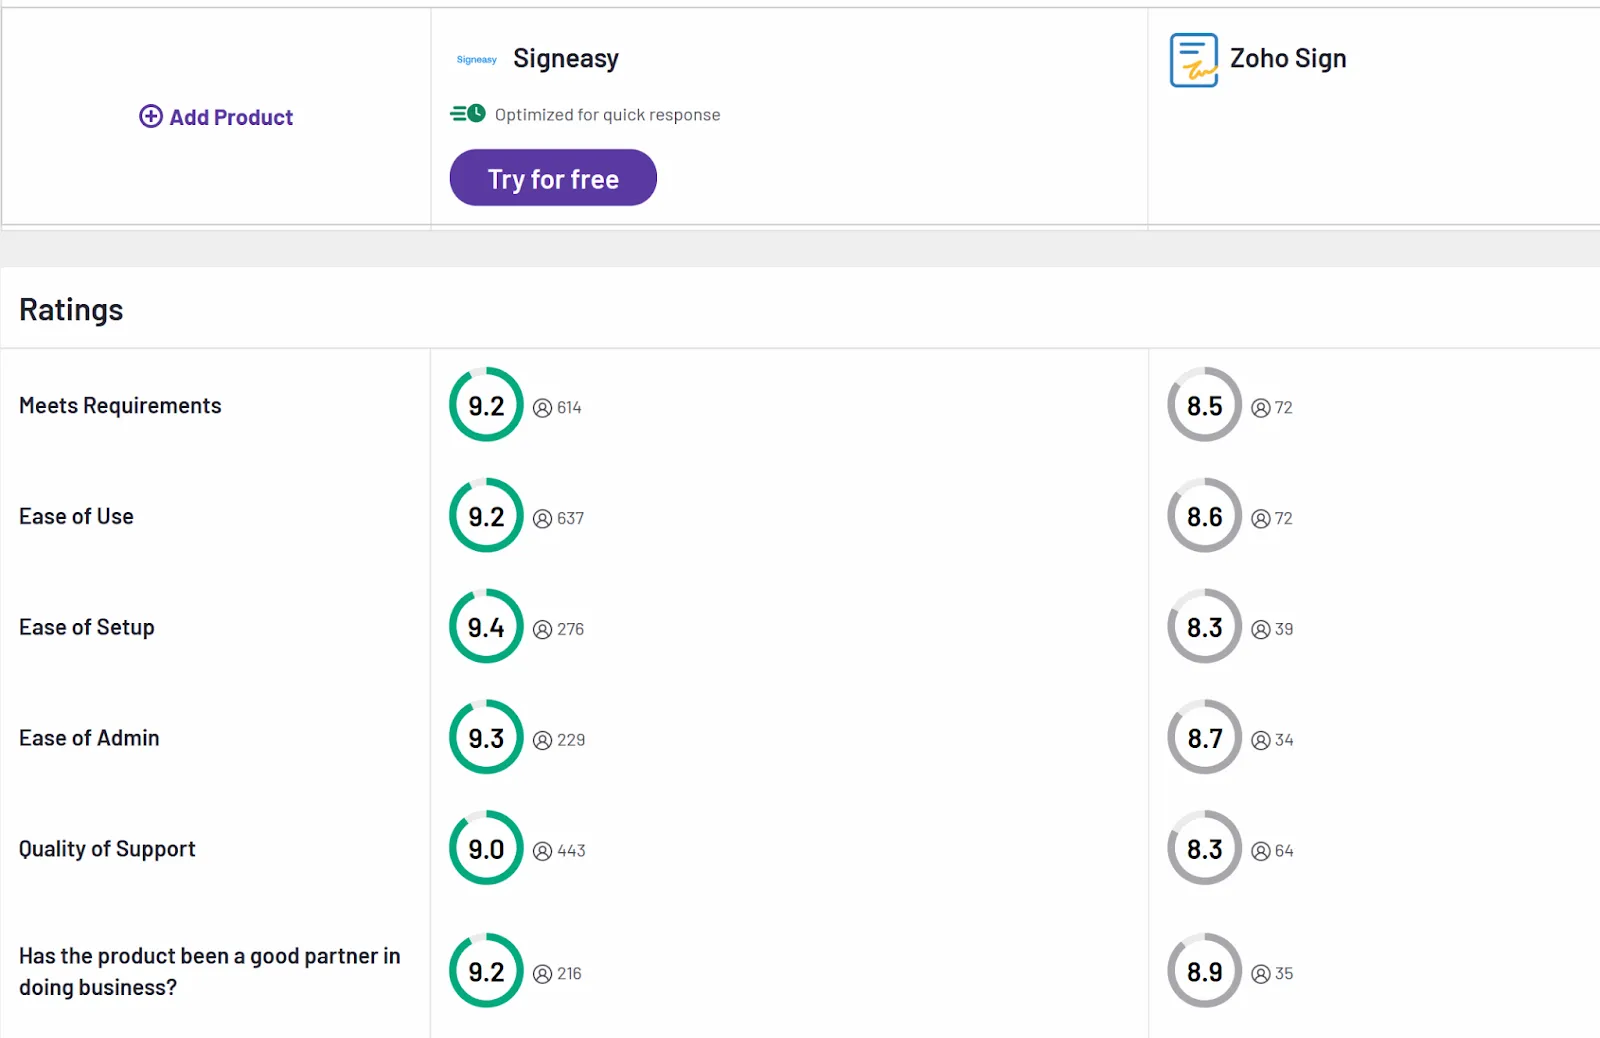Click reviewer icon beside 64 count
1600x1038 pixels.
pyautogui.click(x=1261, y=852)
